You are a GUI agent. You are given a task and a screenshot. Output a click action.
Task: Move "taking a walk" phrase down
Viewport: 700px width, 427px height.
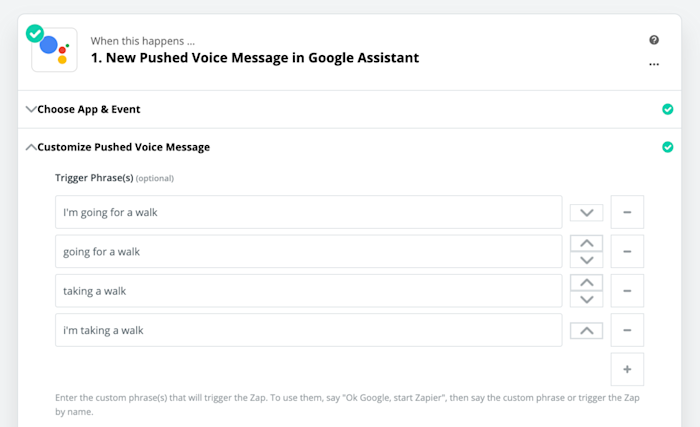pos(587,299)
